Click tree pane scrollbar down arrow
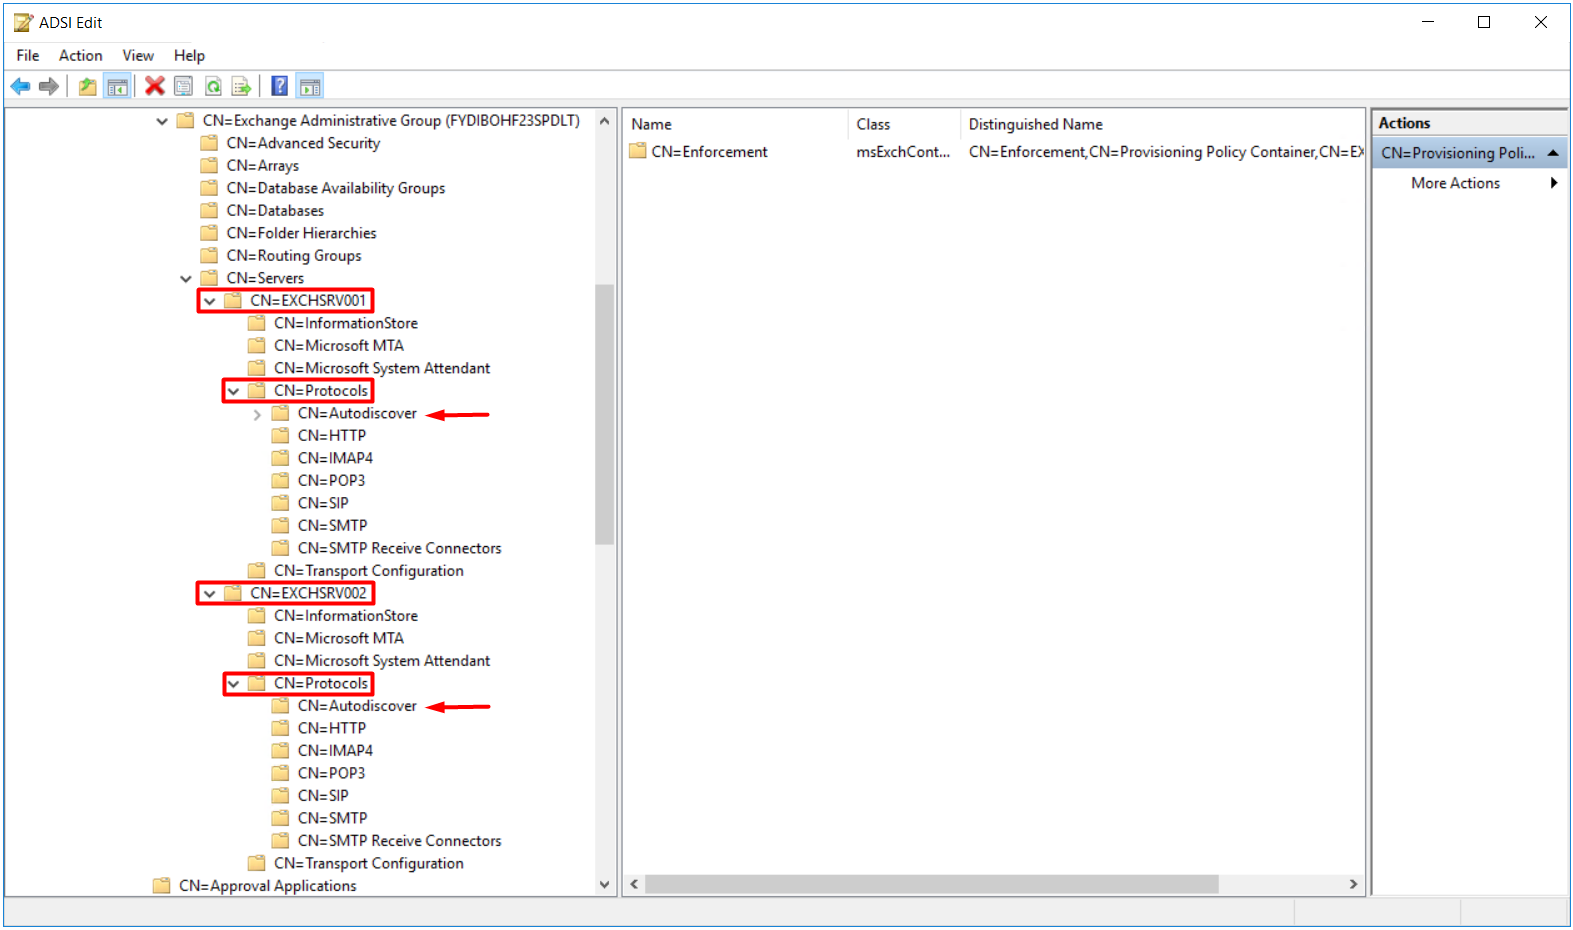 coord(604,884)
